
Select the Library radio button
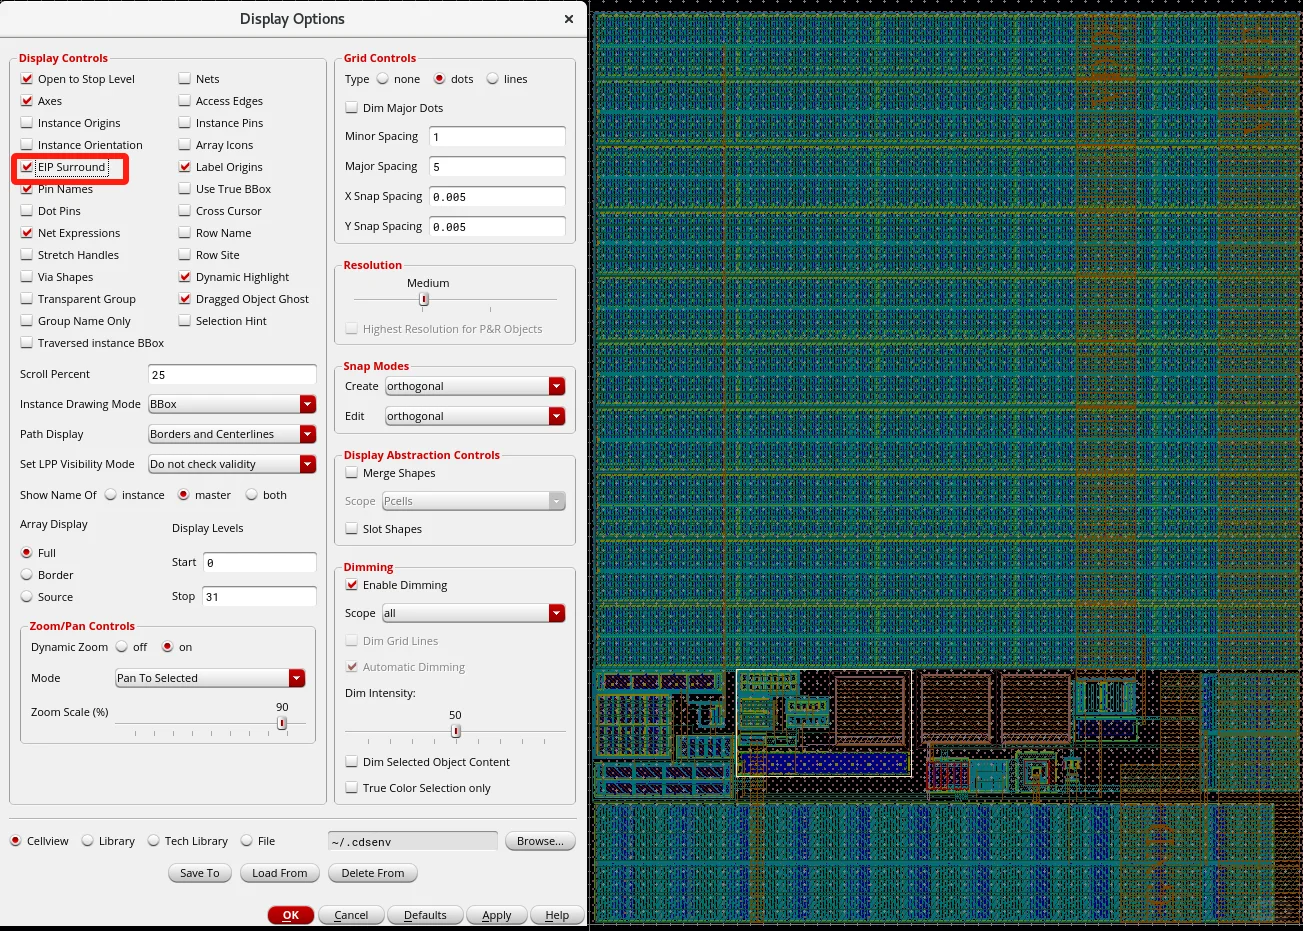pos(88,841)
